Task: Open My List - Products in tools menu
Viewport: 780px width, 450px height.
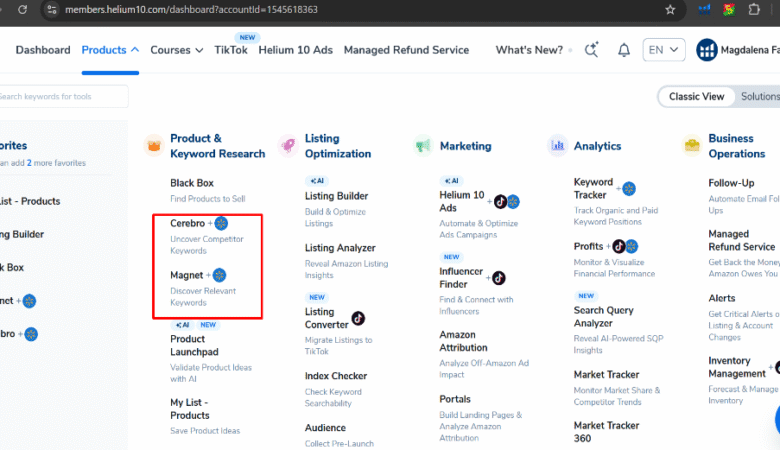Action: click(x=190, y=409)
